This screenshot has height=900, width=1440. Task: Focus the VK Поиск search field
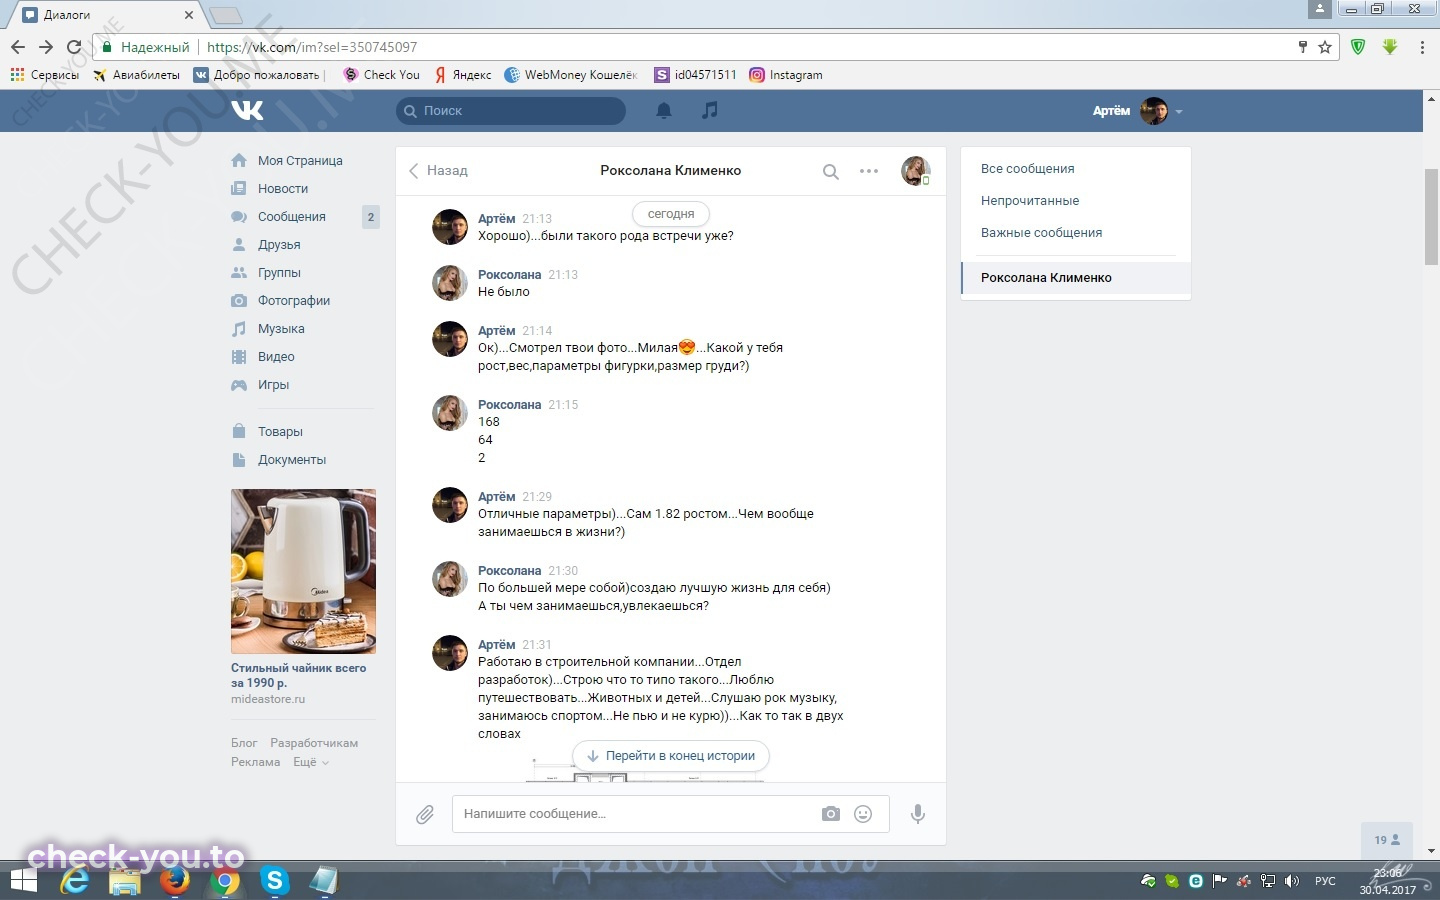[511, 111]
